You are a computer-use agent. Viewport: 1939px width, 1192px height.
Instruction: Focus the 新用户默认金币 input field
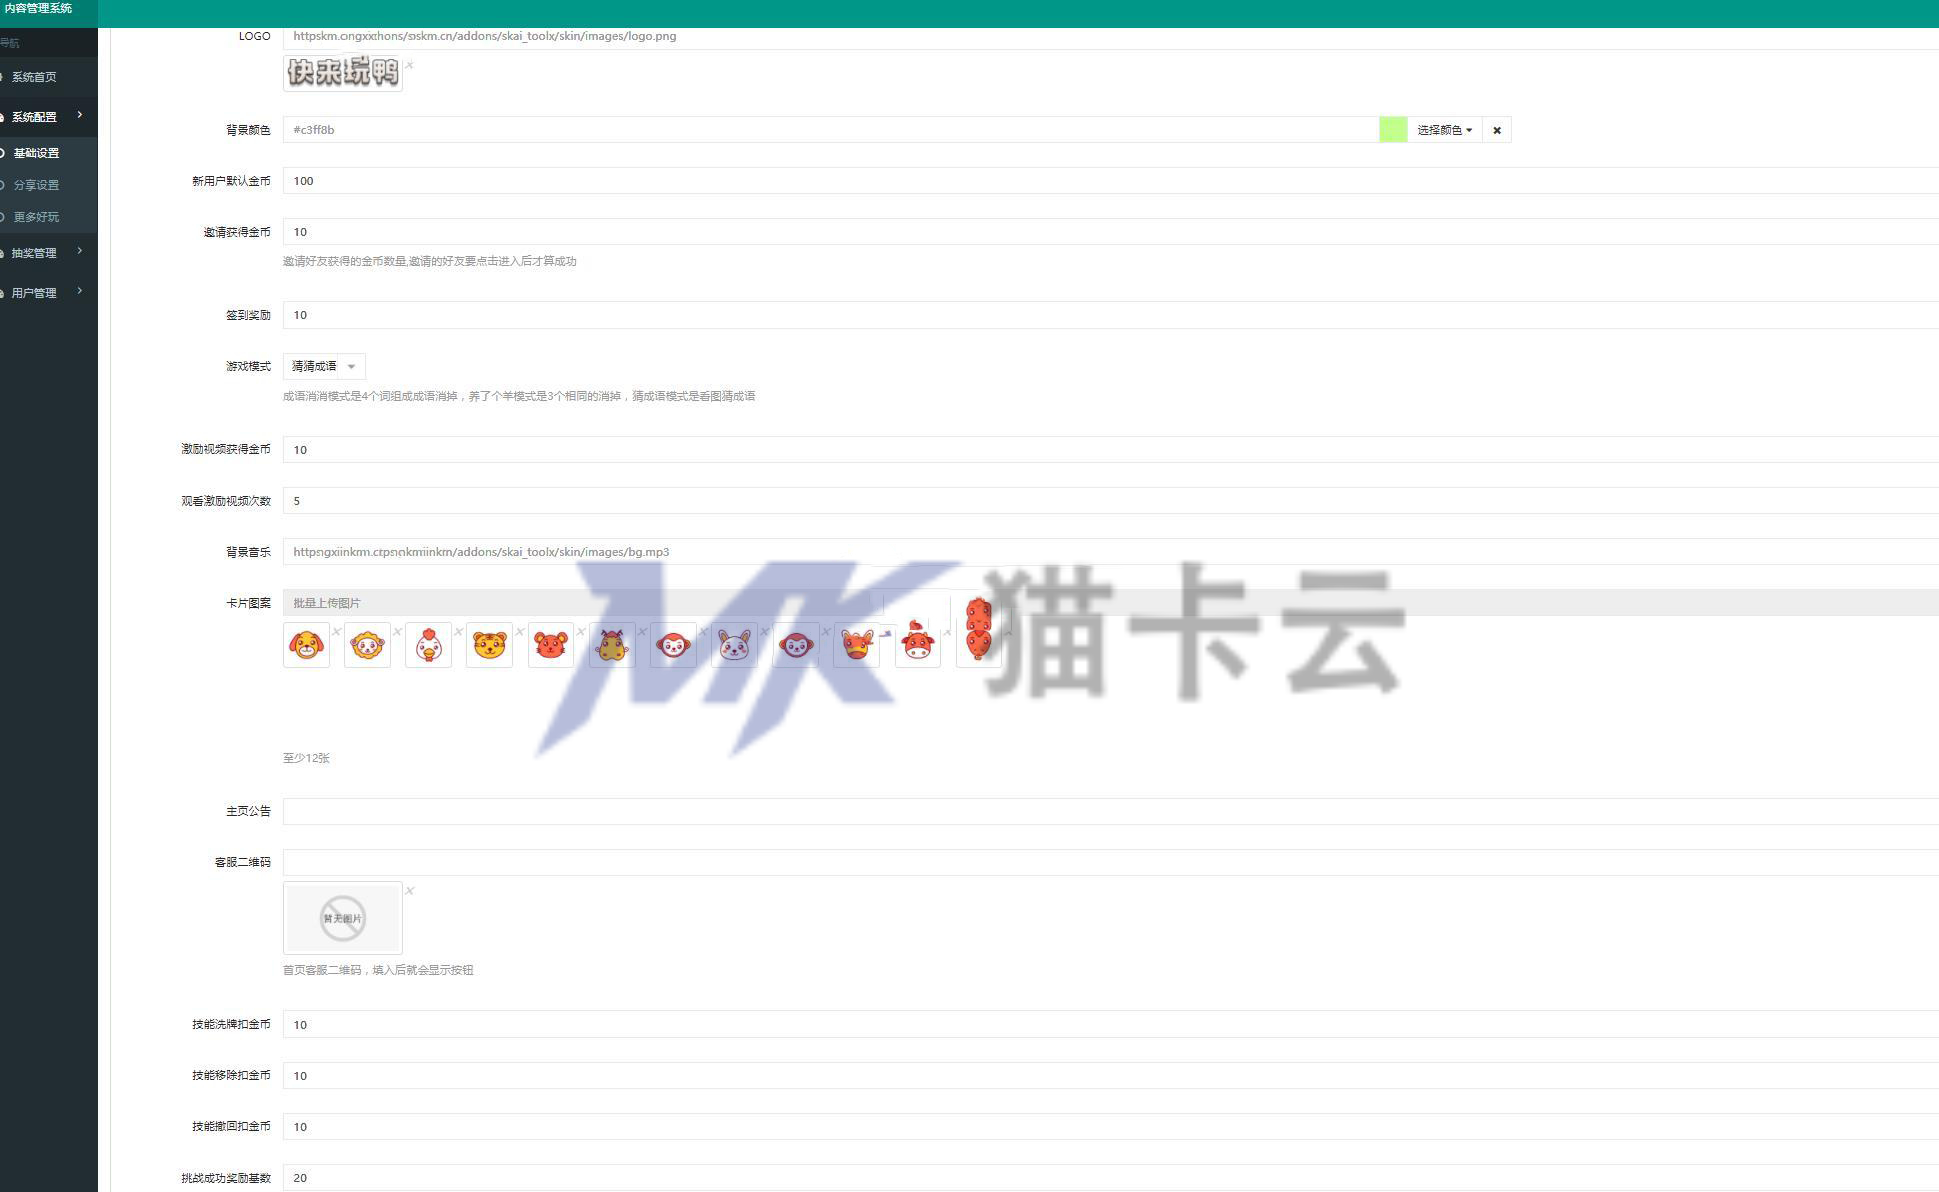pos(1110,181)
